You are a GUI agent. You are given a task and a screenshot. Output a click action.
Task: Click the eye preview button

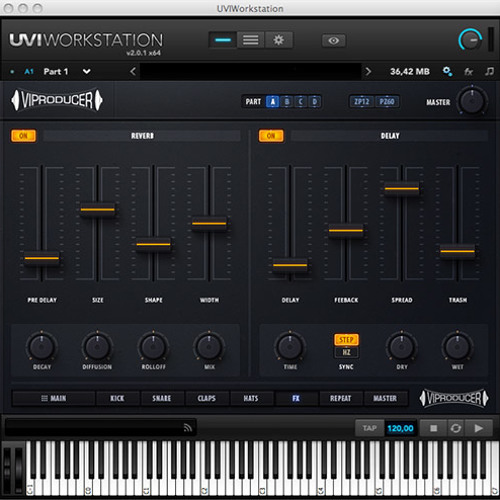334,41
